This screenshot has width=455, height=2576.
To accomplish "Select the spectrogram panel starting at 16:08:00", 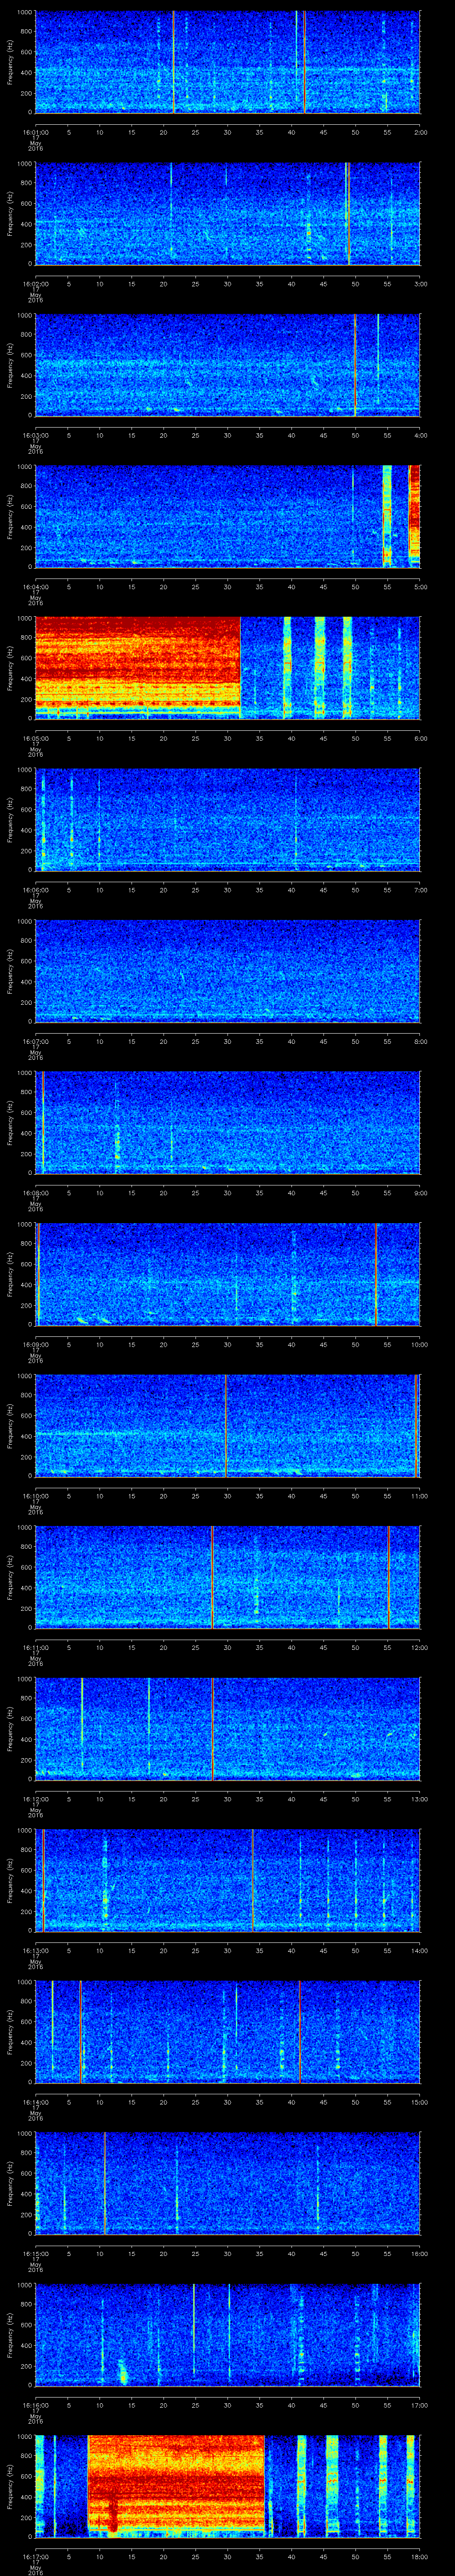I will coord(227,1122).
